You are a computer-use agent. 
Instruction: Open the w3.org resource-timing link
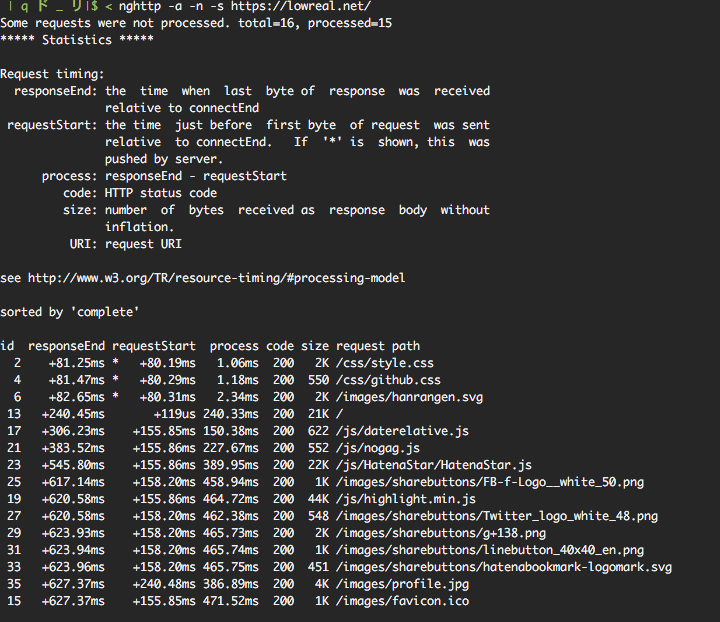216,277
